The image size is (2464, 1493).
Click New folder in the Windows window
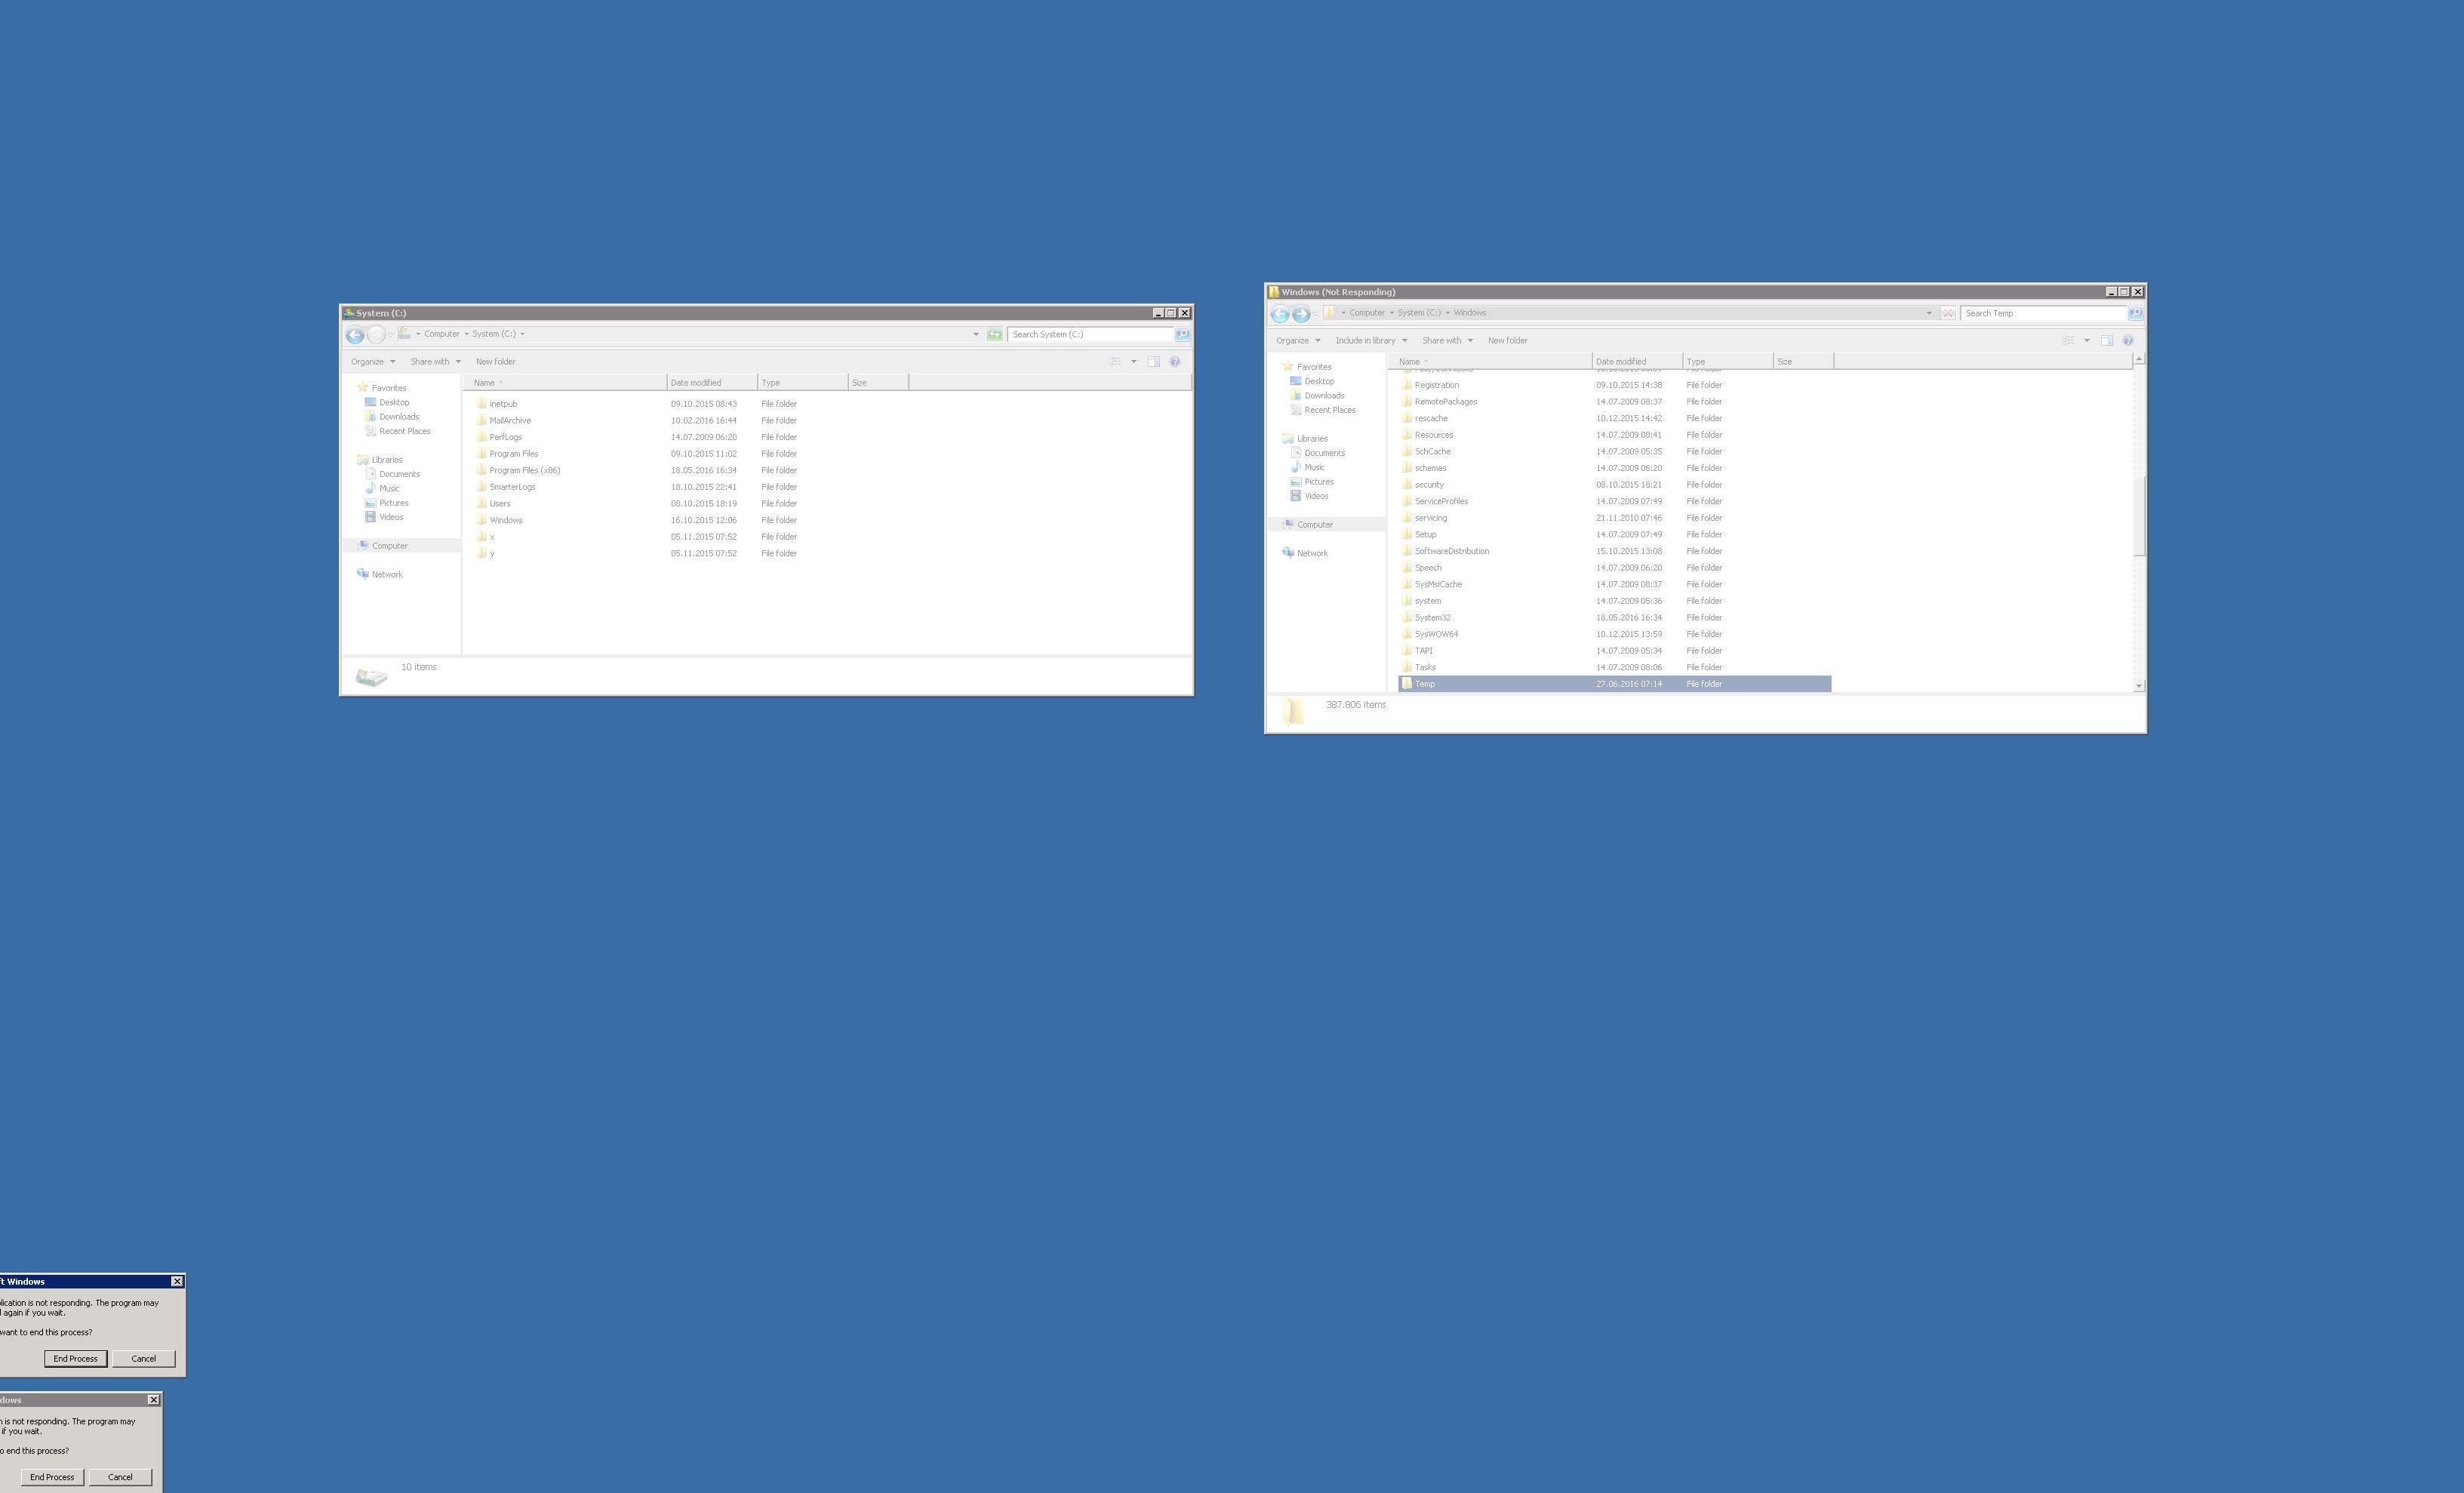click(1507, 341)
